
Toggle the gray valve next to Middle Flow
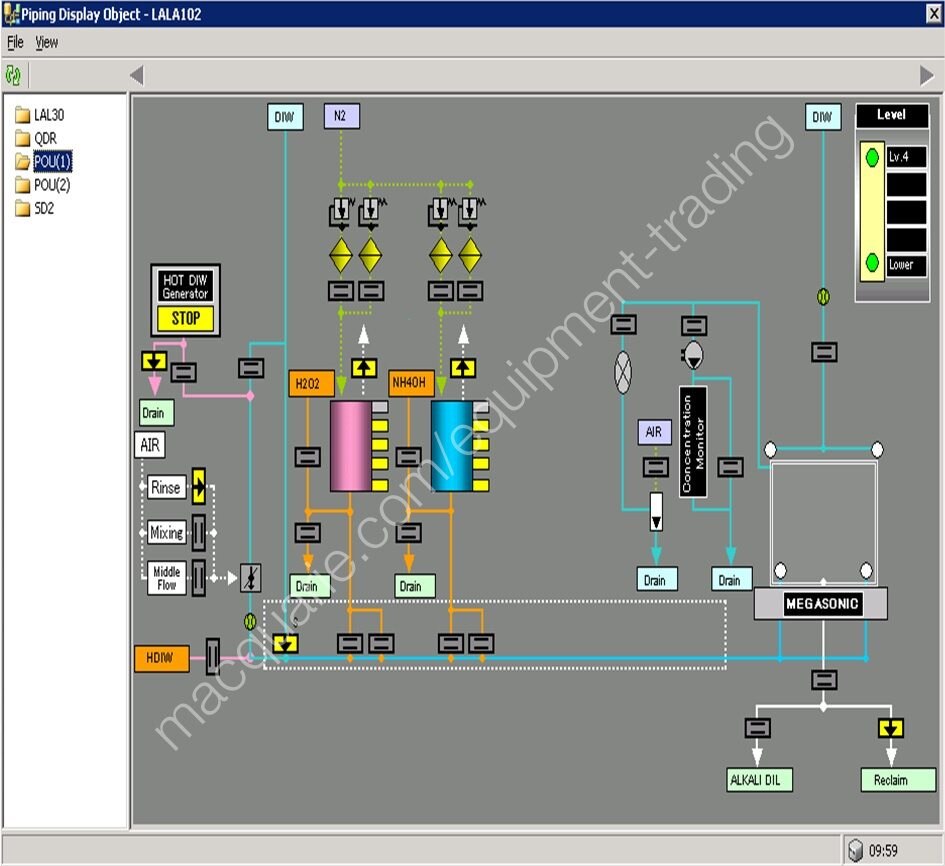click(x=199, y=578)
